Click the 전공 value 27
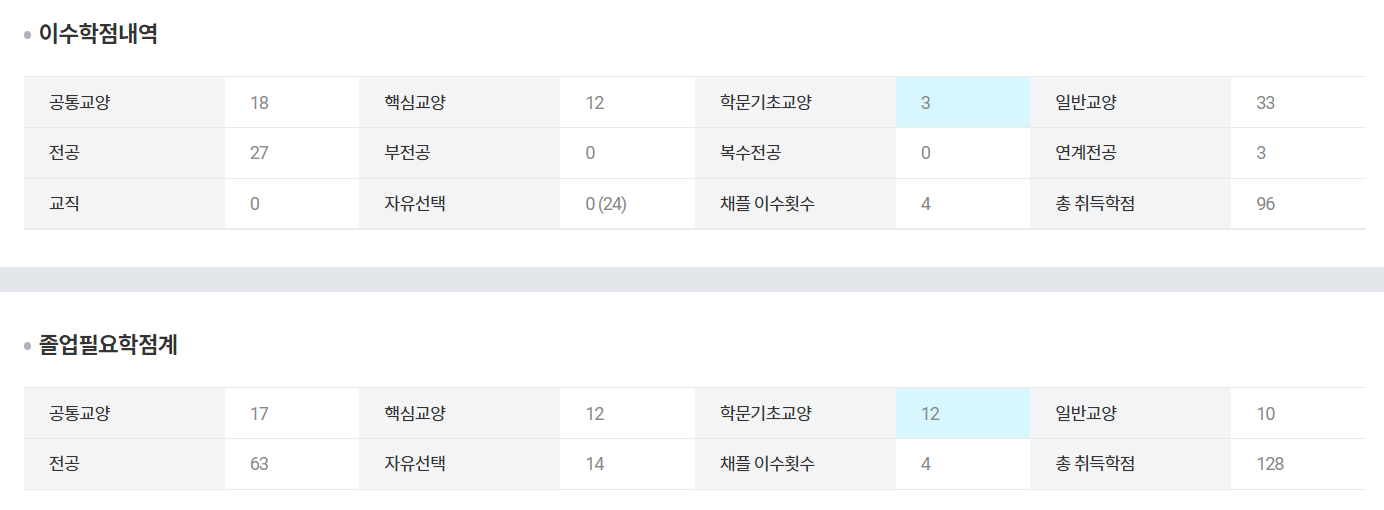The width and height of the screenshot is (1384, 510). click(260, 153)
